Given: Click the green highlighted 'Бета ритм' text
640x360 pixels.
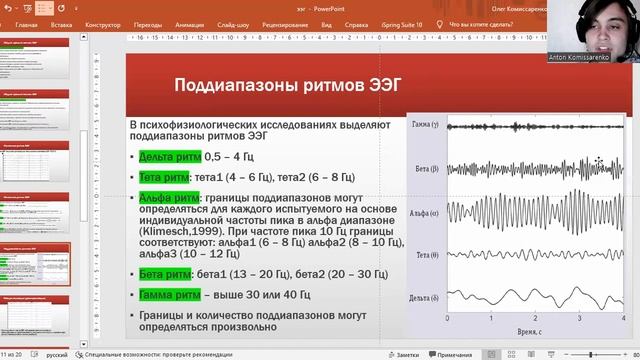Looking at the screenshot, I should 165,274.
